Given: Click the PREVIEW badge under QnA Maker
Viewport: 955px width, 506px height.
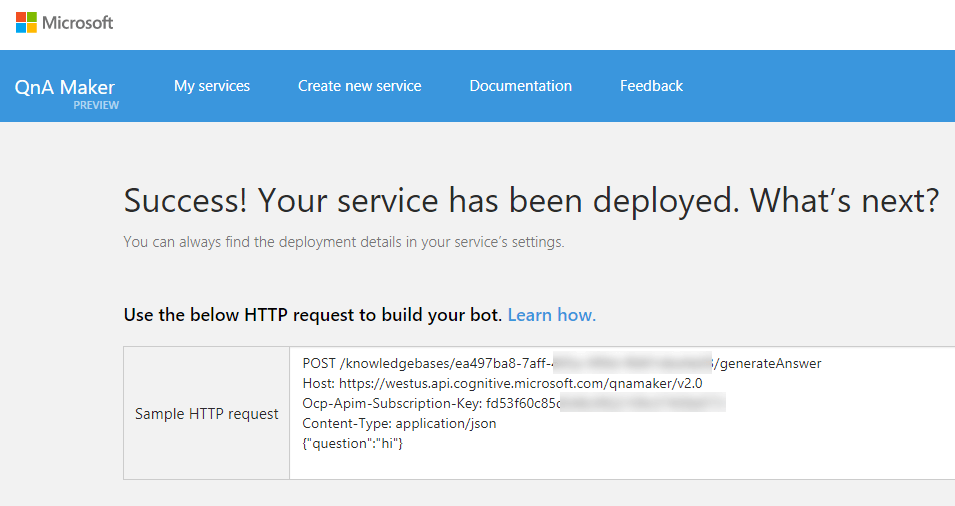Looking at the screenshot, I should coord(96,105).
